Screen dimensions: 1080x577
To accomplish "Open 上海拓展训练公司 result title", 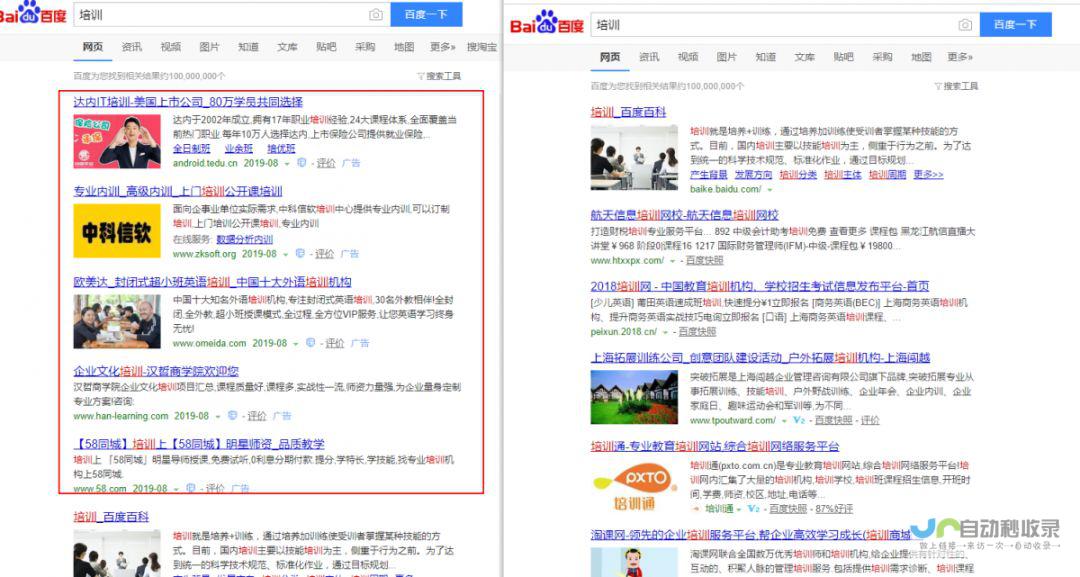I will tap(760, 358).
